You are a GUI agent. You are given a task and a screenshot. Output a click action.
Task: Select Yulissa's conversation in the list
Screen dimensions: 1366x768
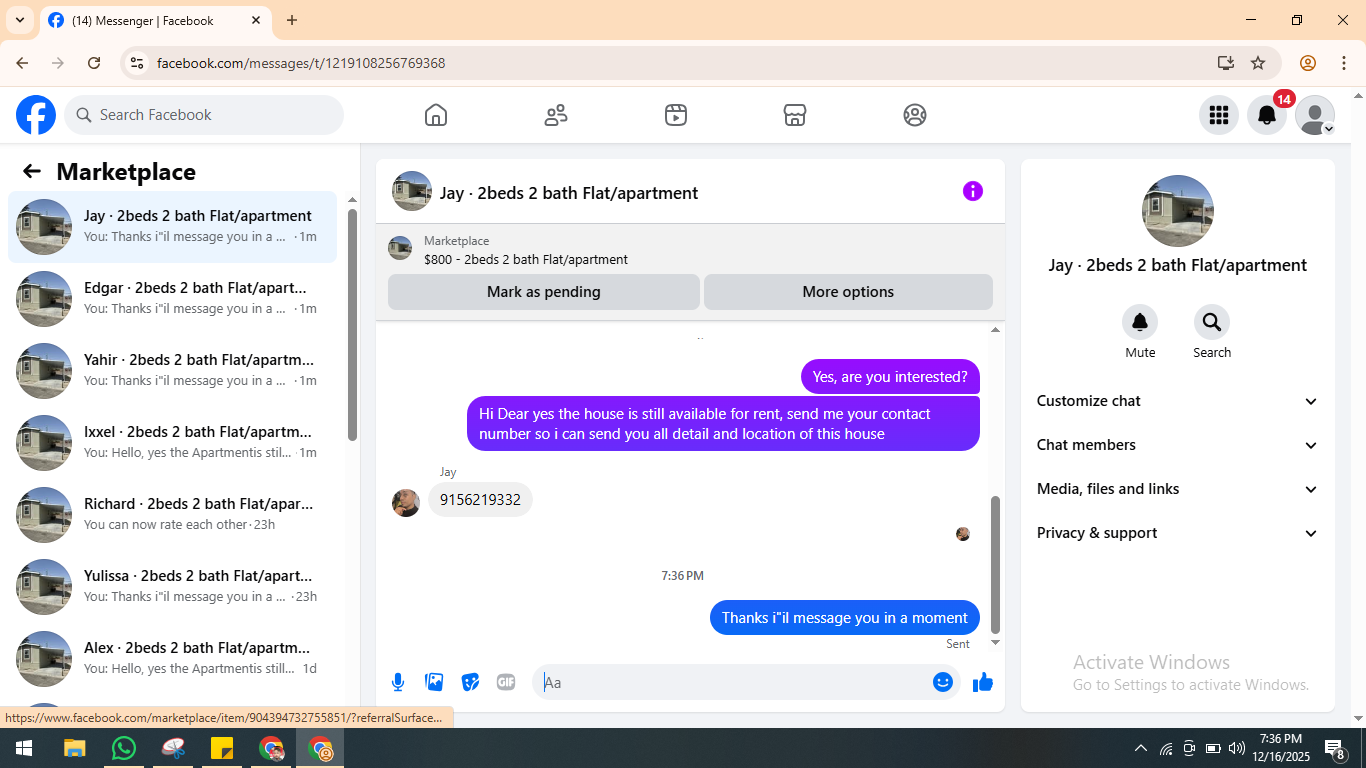172,587
